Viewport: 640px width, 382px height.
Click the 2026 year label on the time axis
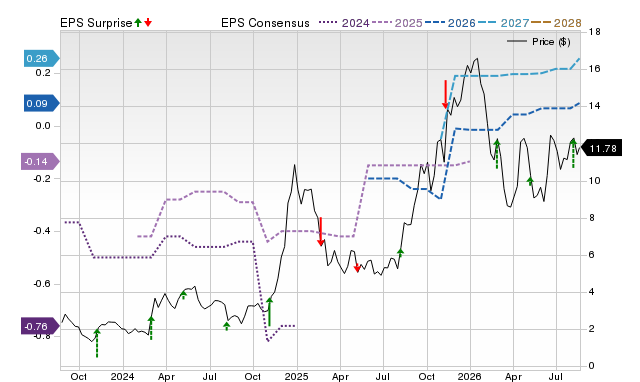pos(470,376)
